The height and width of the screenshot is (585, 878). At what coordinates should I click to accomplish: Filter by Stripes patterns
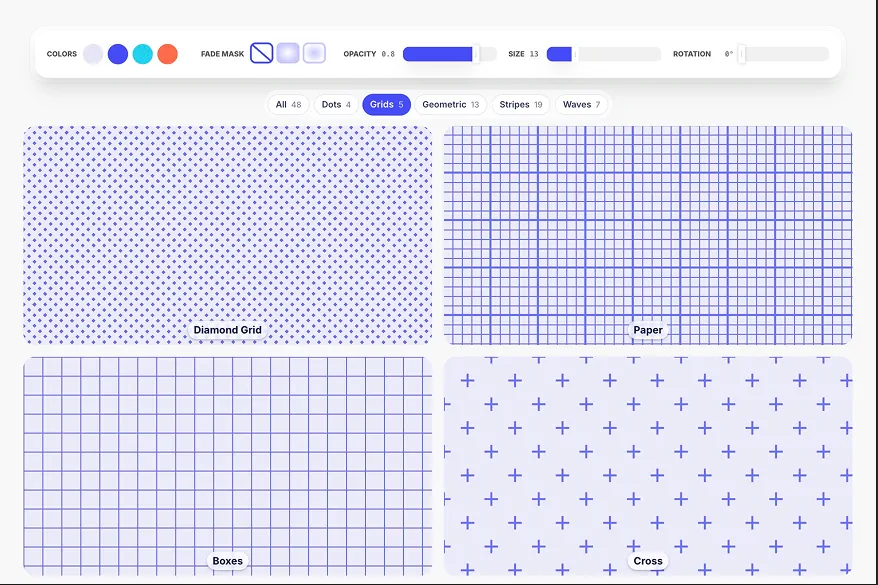tap(521, 105)
